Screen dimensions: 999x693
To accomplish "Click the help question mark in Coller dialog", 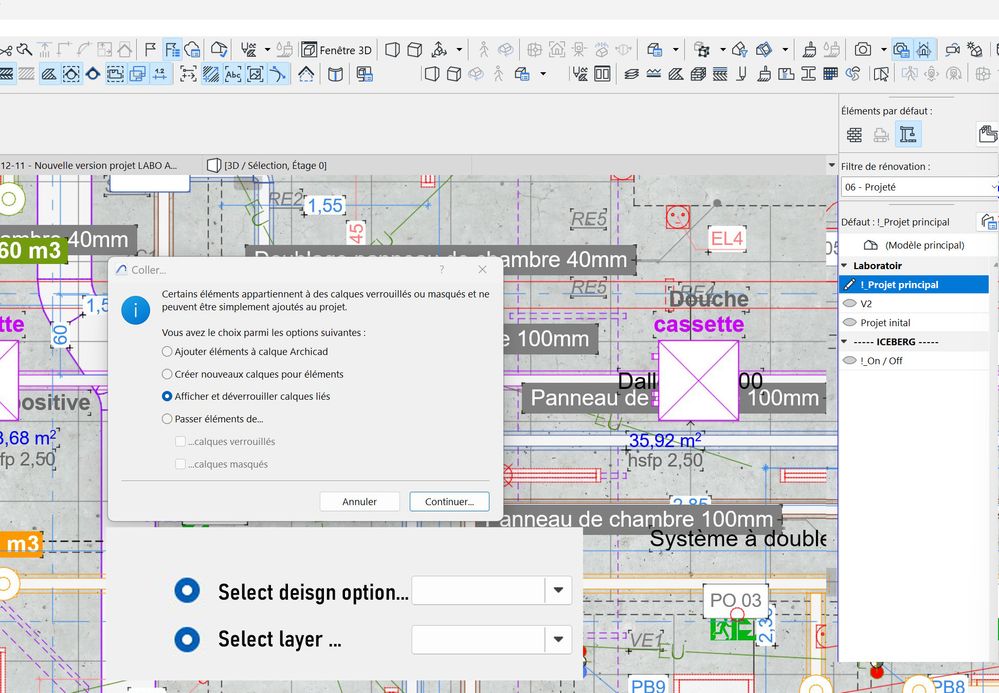I will [x=441, y=270].
